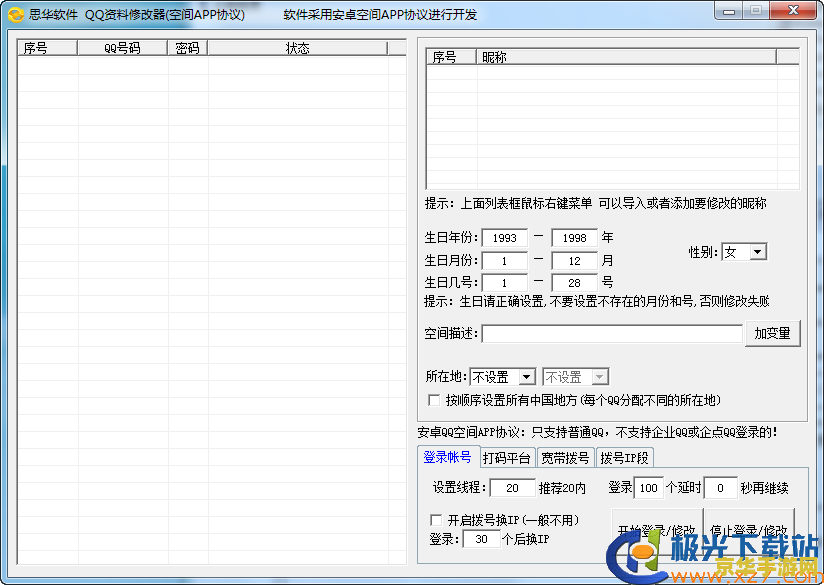Click the app icon in the title bar
824x585 pixels.
(15, 14)
